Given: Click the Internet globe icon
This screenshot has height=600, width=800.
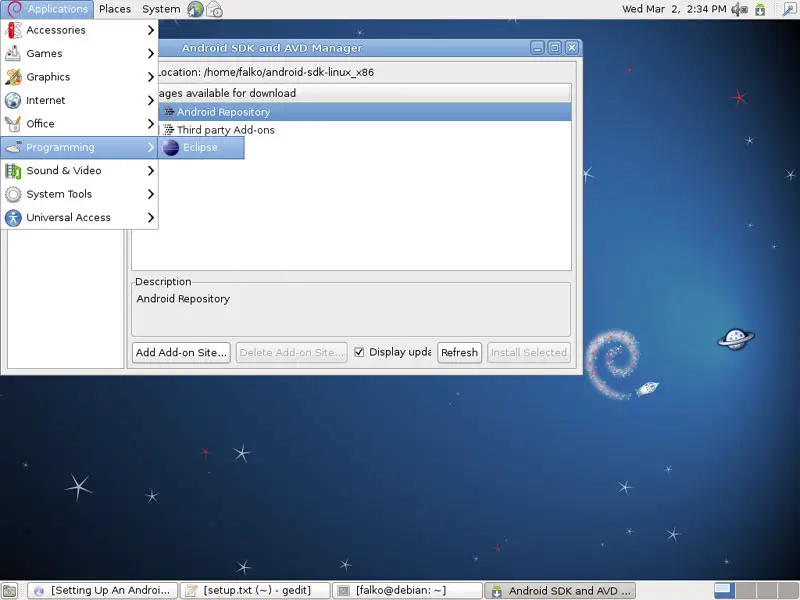Looking at the screenshot, I should point(13,101).
